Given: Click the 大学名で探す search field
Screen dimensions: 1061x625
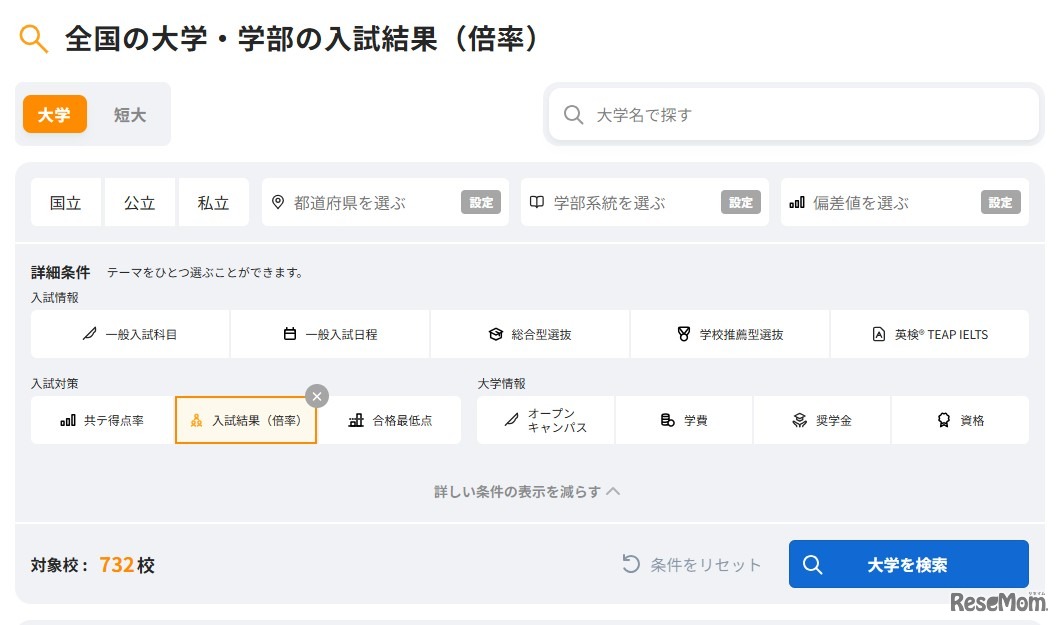Looking at the screenshot, I should click(x=792, y=114).
